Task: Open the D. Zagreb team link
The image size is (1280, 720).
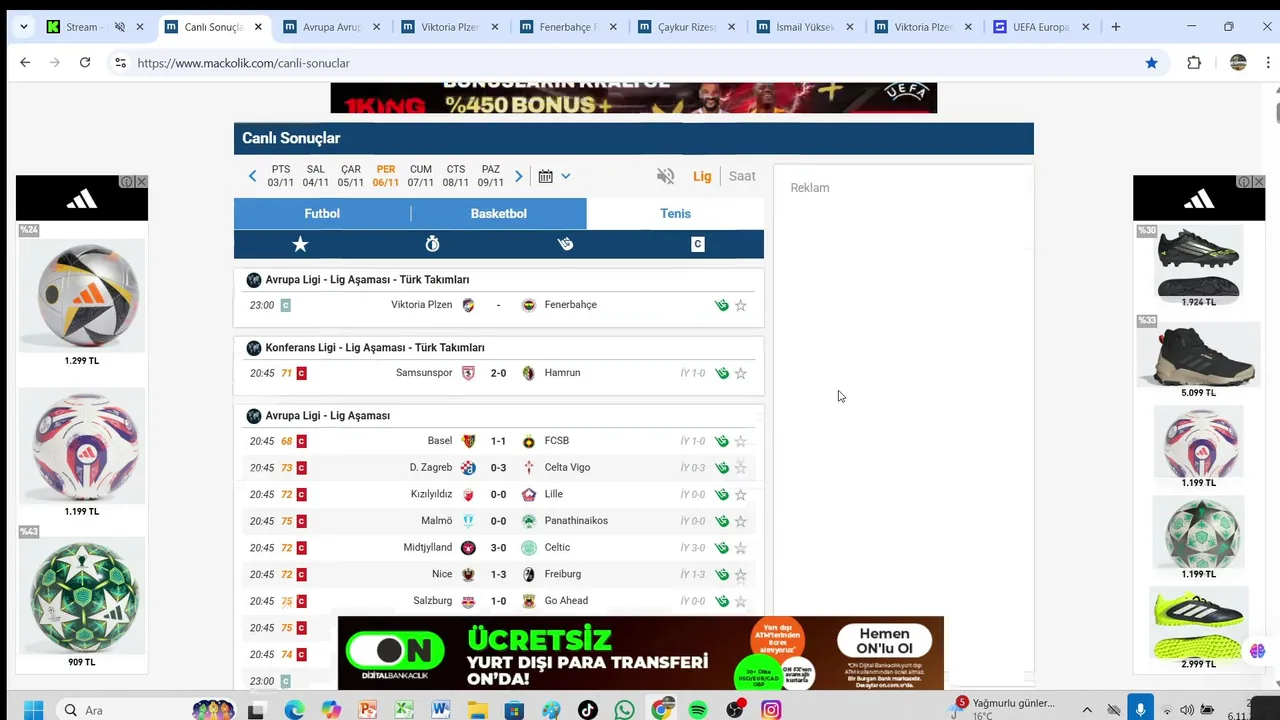Action: (431, 468)
